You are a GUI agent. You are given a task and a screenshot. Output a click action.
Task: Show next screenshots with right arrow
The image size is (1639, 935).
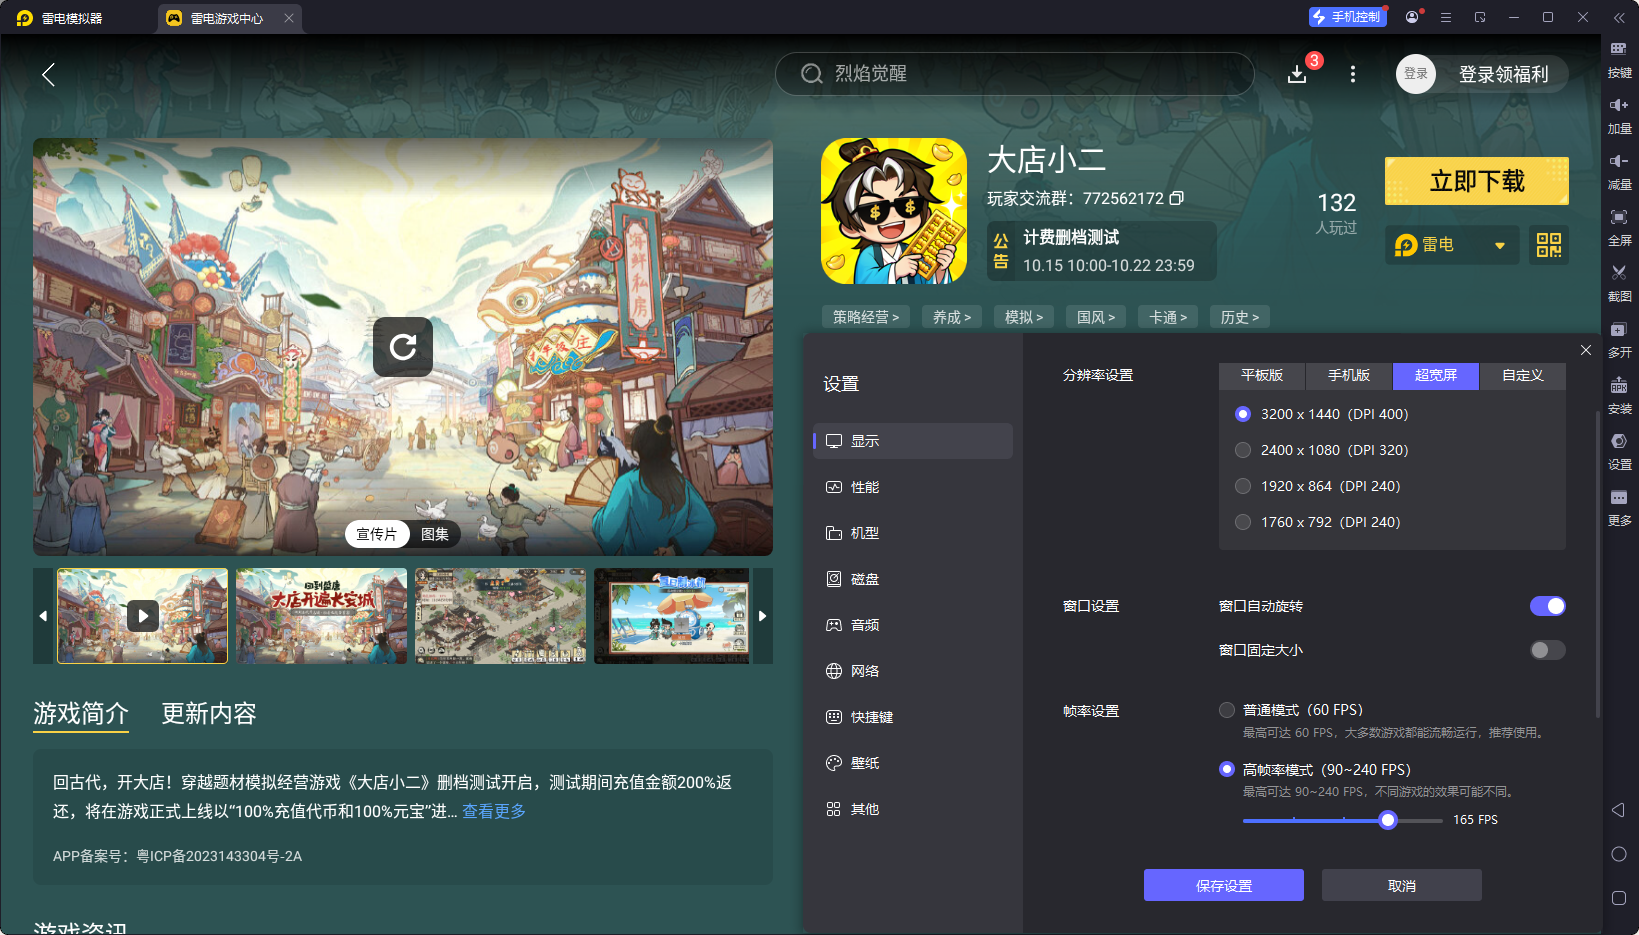[762, 616]
